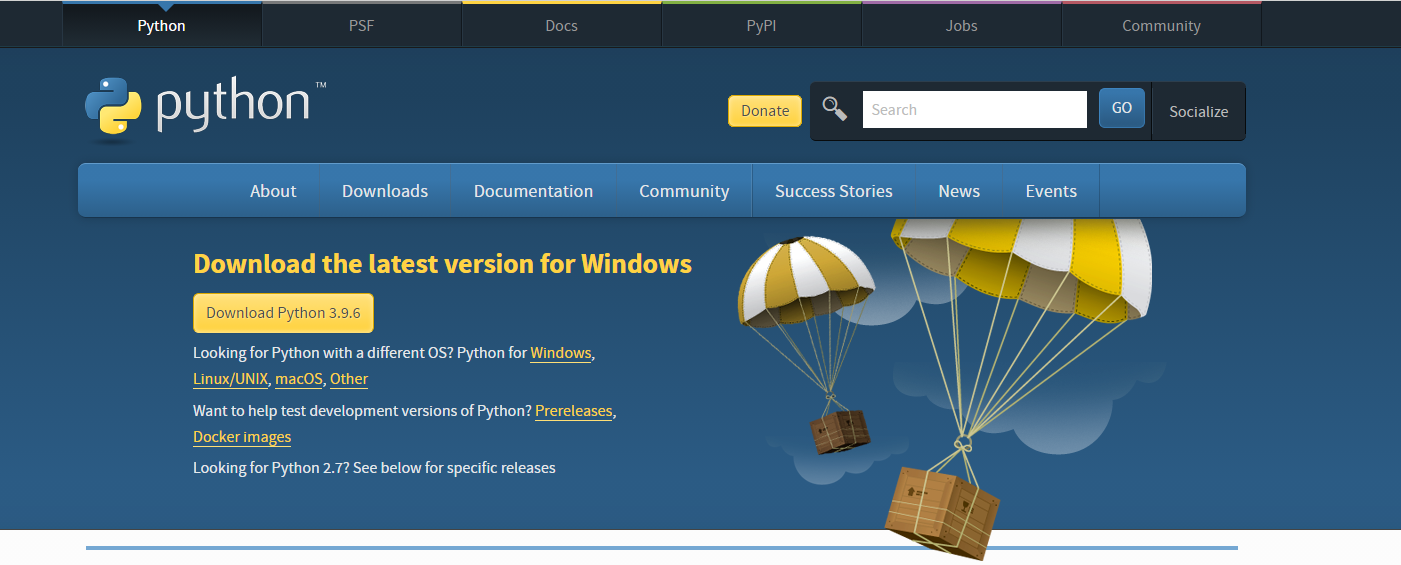
Task: Follow the Windows download link
Action: click(x=560, y=353)
